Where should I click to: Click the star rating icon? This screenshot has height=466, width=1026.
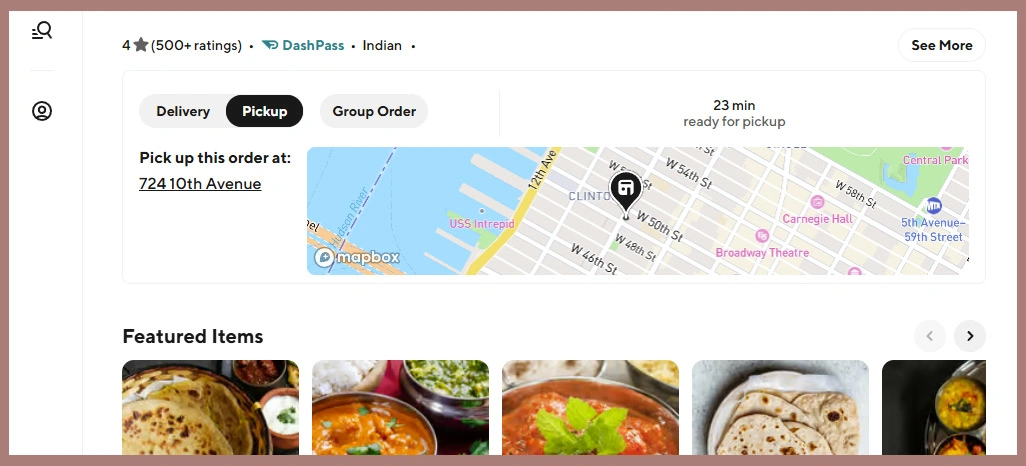click(x=141, y=45)
